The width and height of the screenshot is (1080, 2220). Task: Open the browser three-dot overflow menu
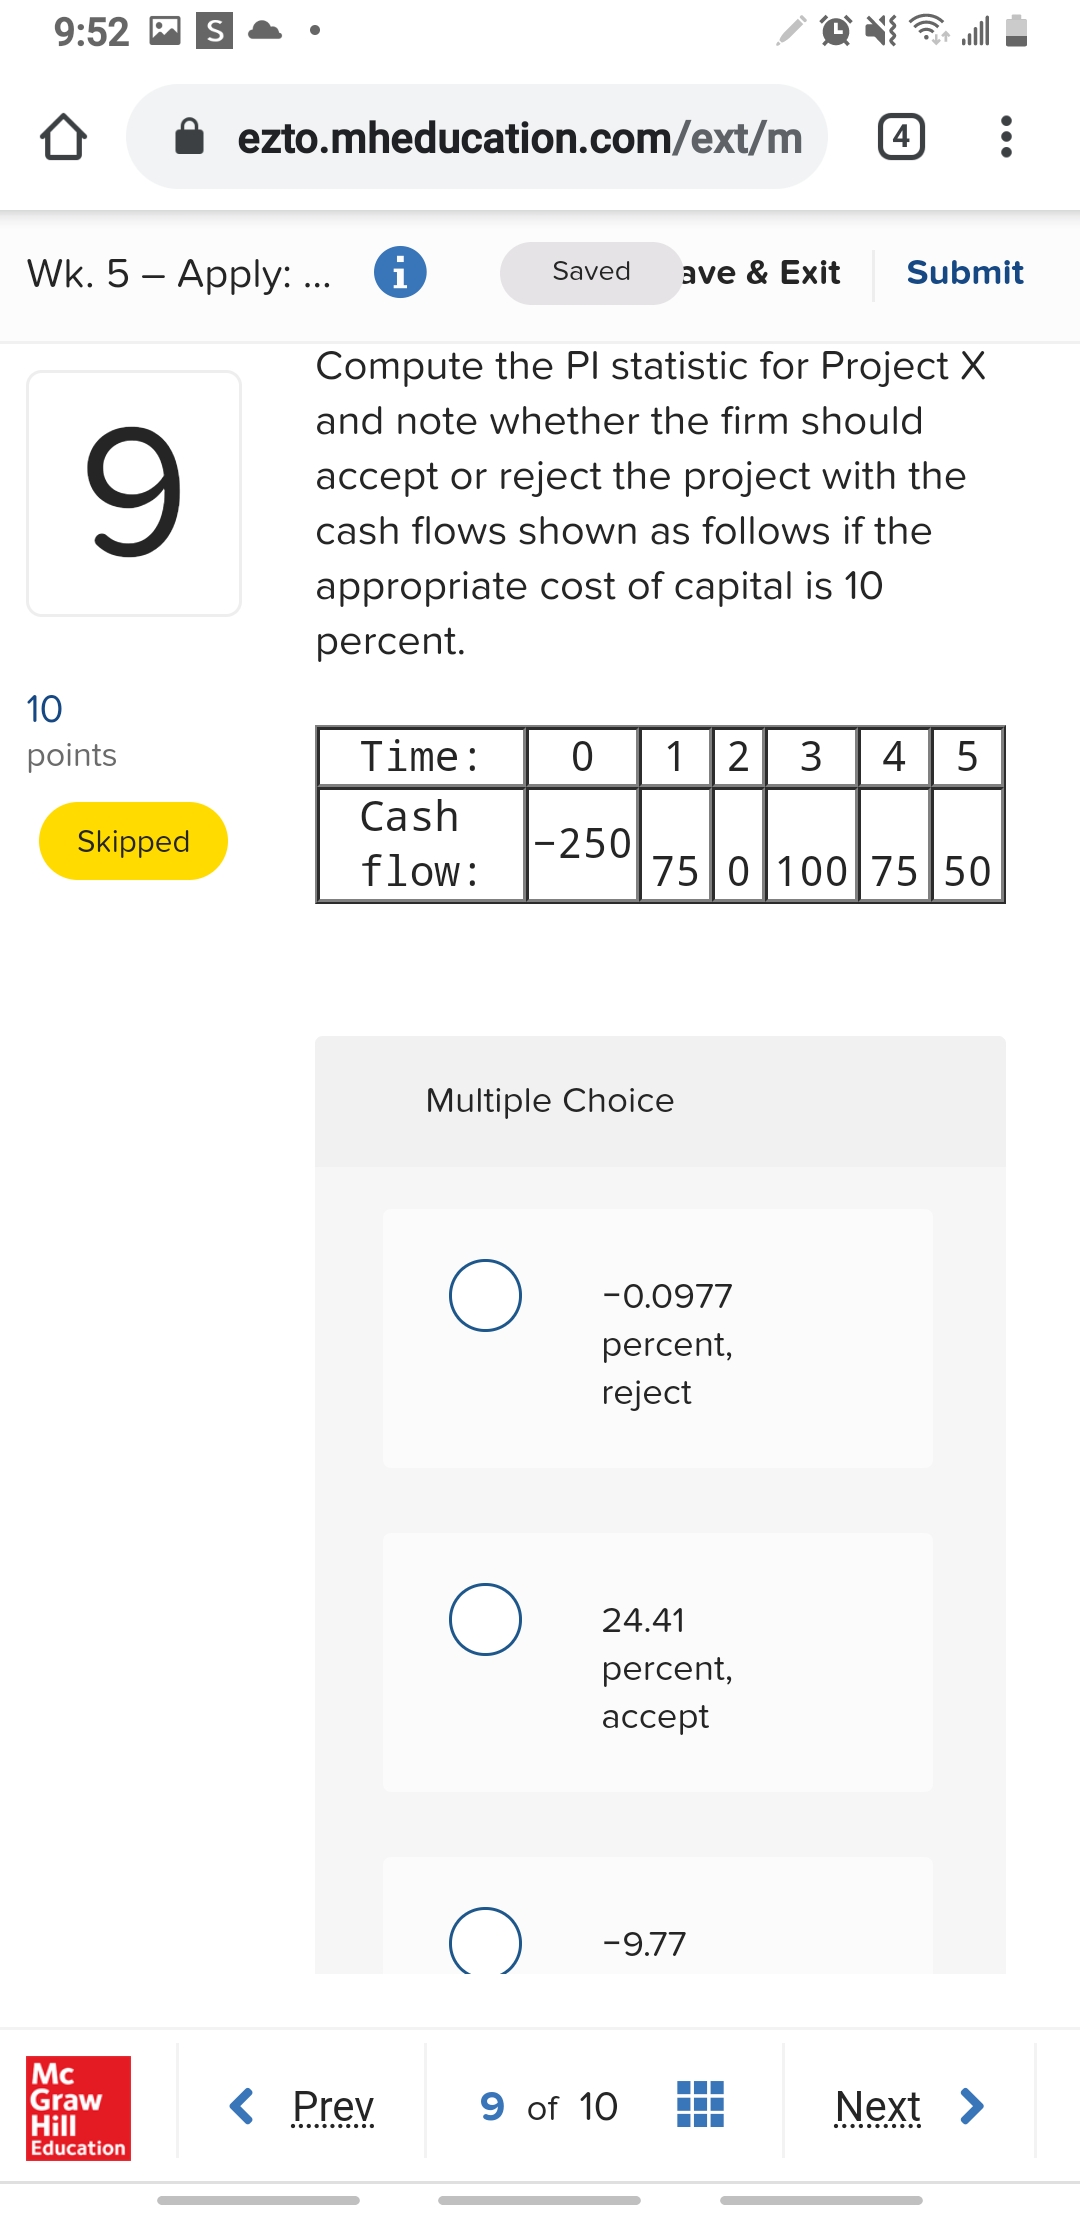point(1006,137)
